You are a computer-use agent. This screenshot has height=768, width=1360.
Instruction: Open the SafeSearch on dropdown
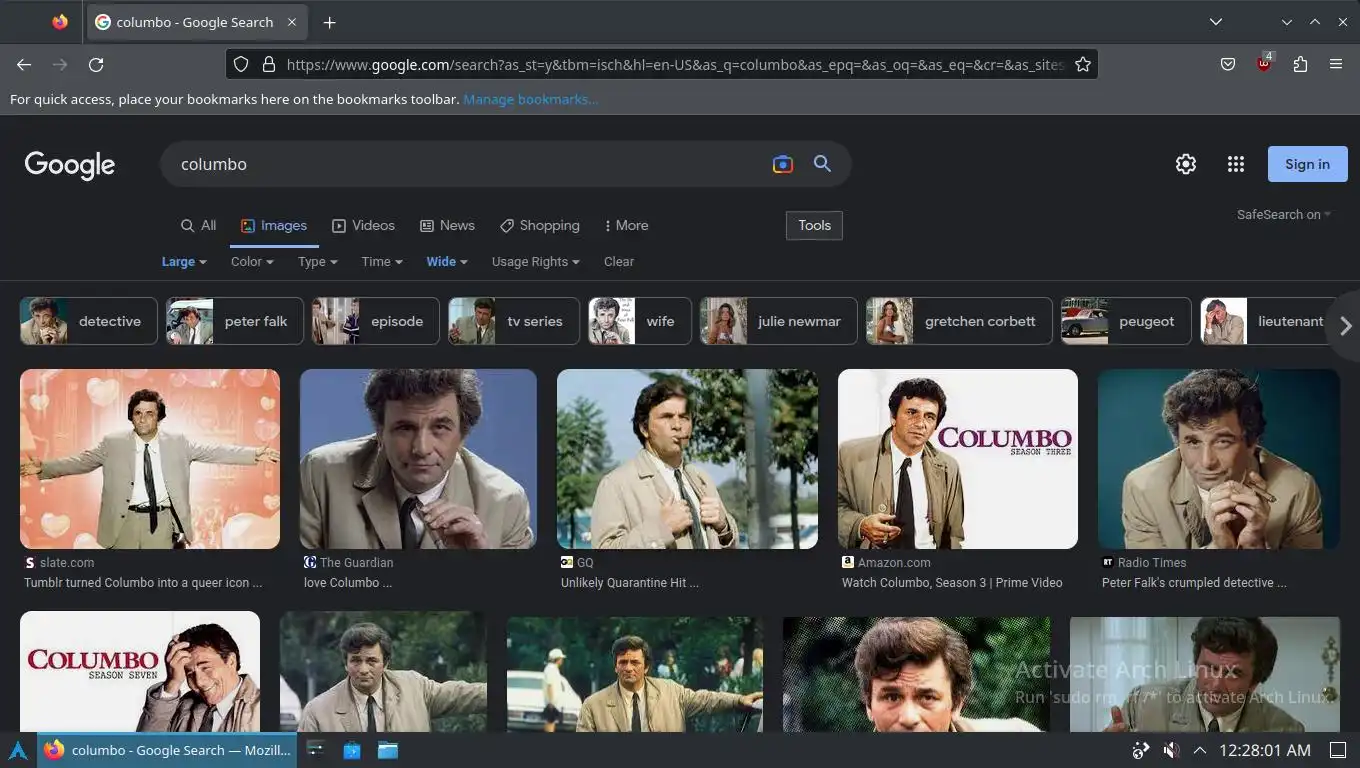pyautogui.click(x=1284, y=214)
